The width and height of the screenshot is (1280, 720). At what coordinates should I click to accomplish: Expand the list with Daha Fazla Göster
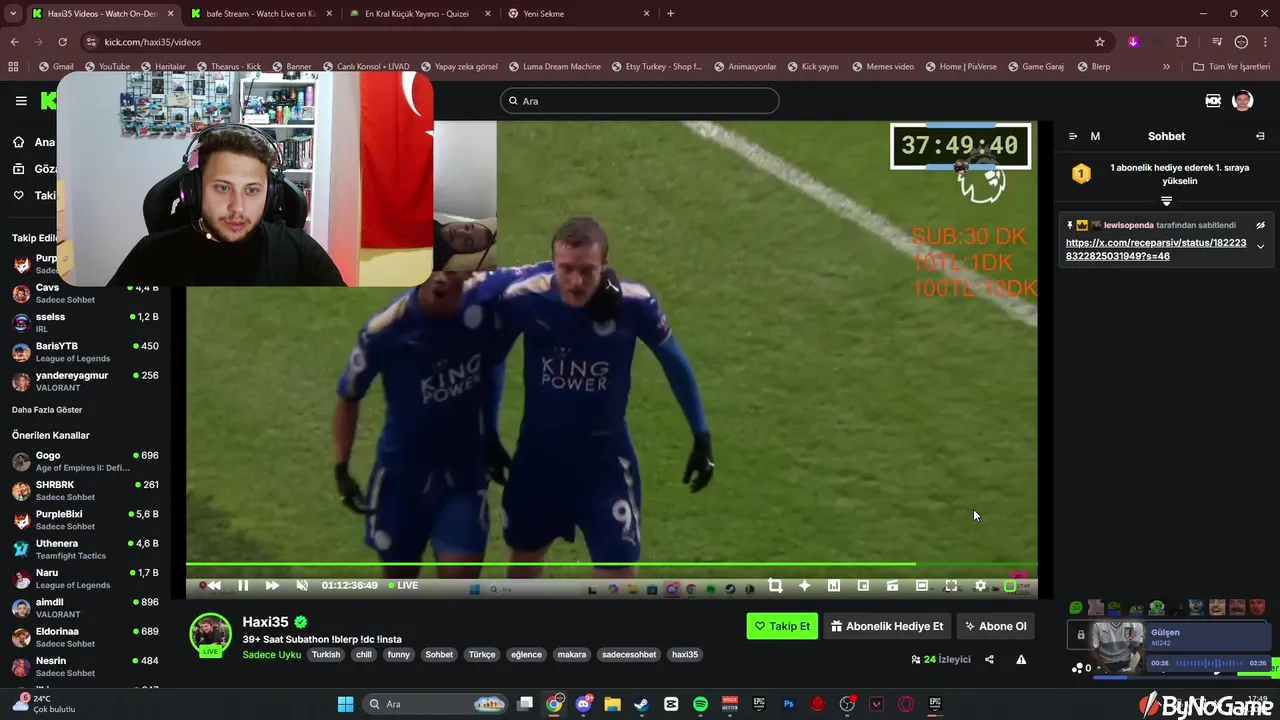click(47, 410)
